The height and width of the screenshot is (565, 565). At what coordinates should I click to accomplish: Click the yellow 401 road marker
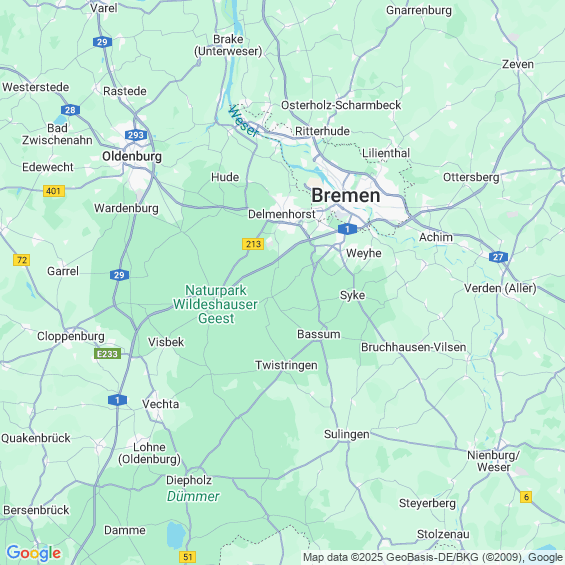(54, 191)
